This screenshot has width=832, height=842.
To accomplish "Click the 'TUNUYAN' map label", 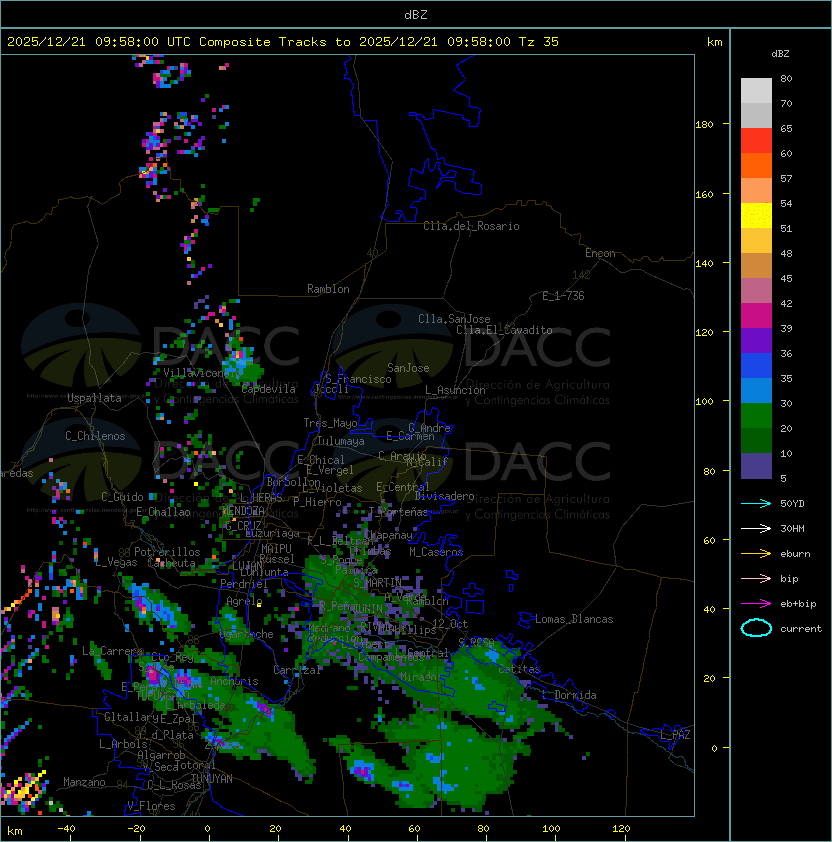I will click(212, 778).
